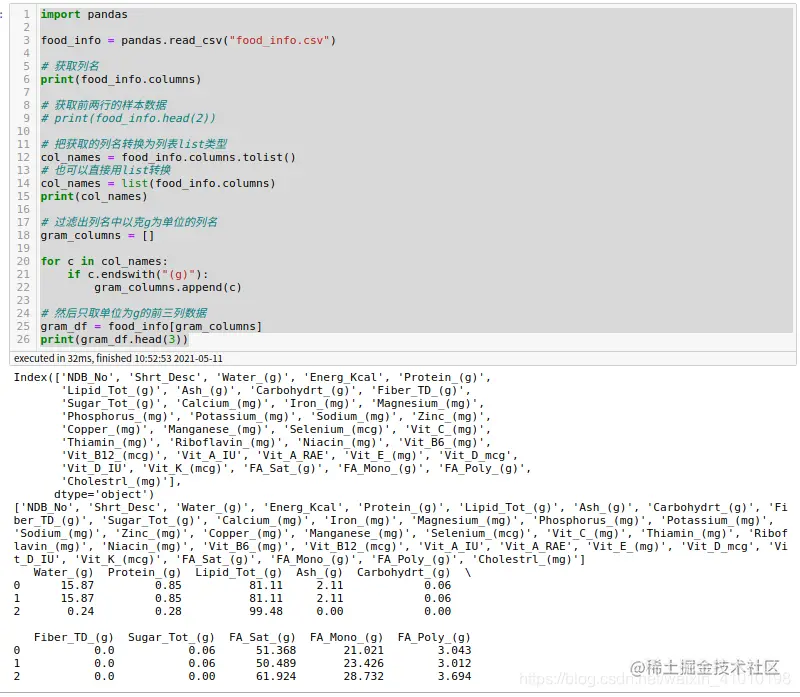The width and height of the screenshot is (800, 697).
Task: Click the comment on line 24
Action: [124, 313]
